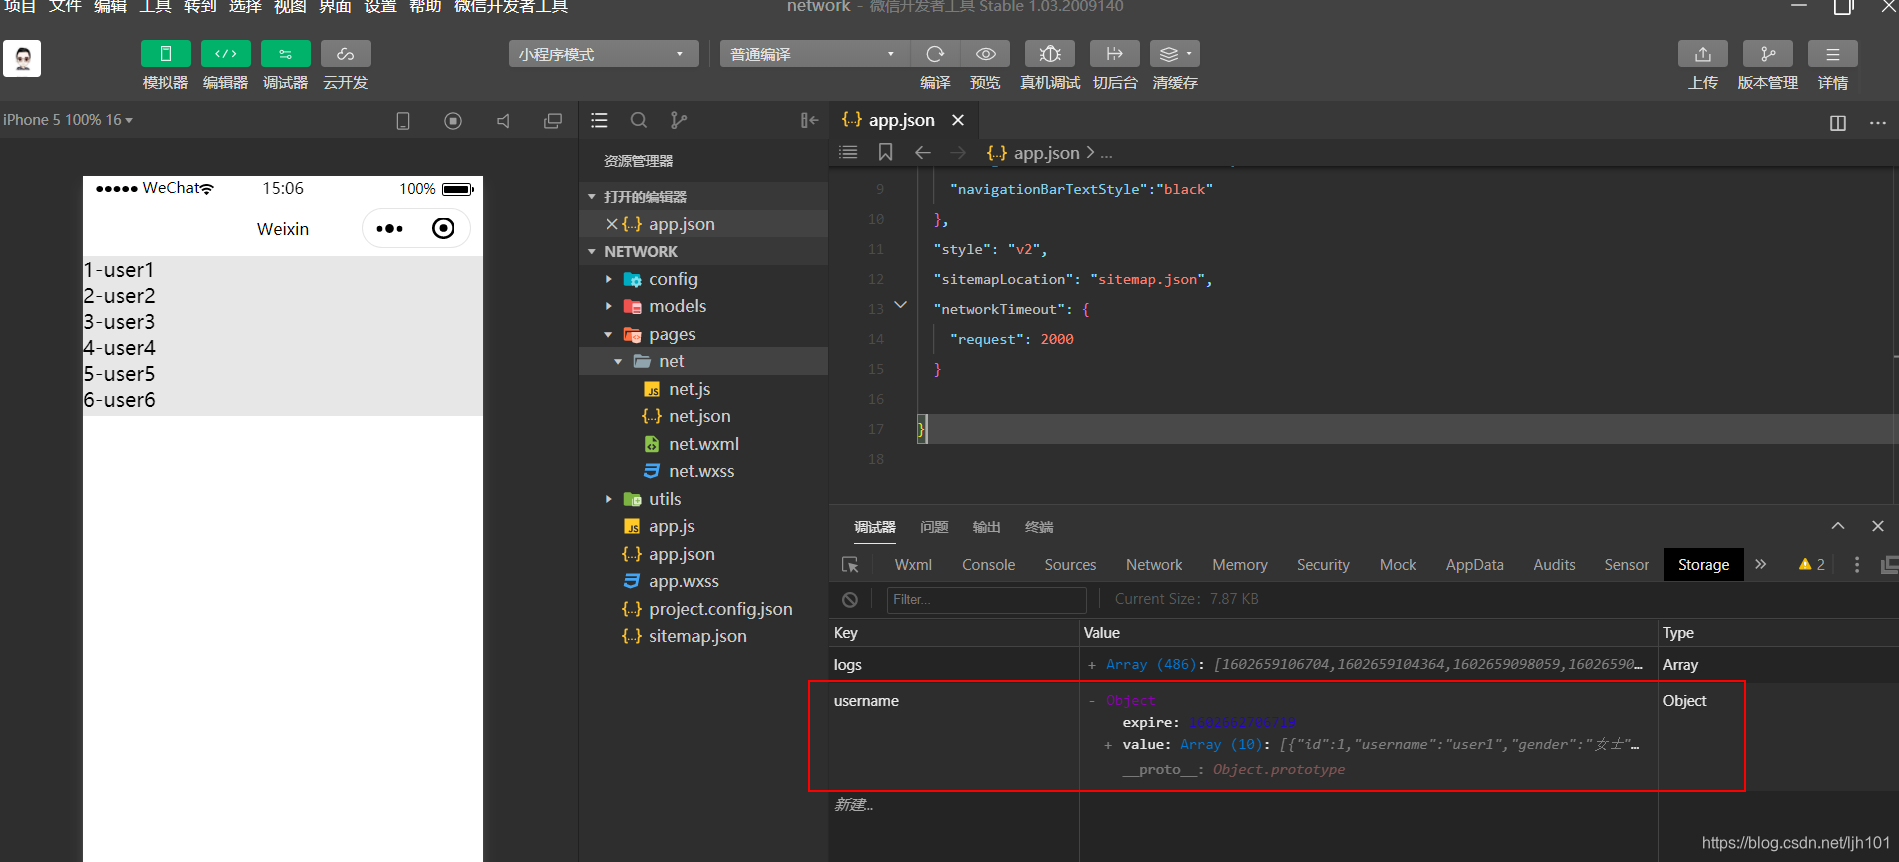Open sitemap.json file
Viewport: 1899px width, 862px height.
coord(698,636)
